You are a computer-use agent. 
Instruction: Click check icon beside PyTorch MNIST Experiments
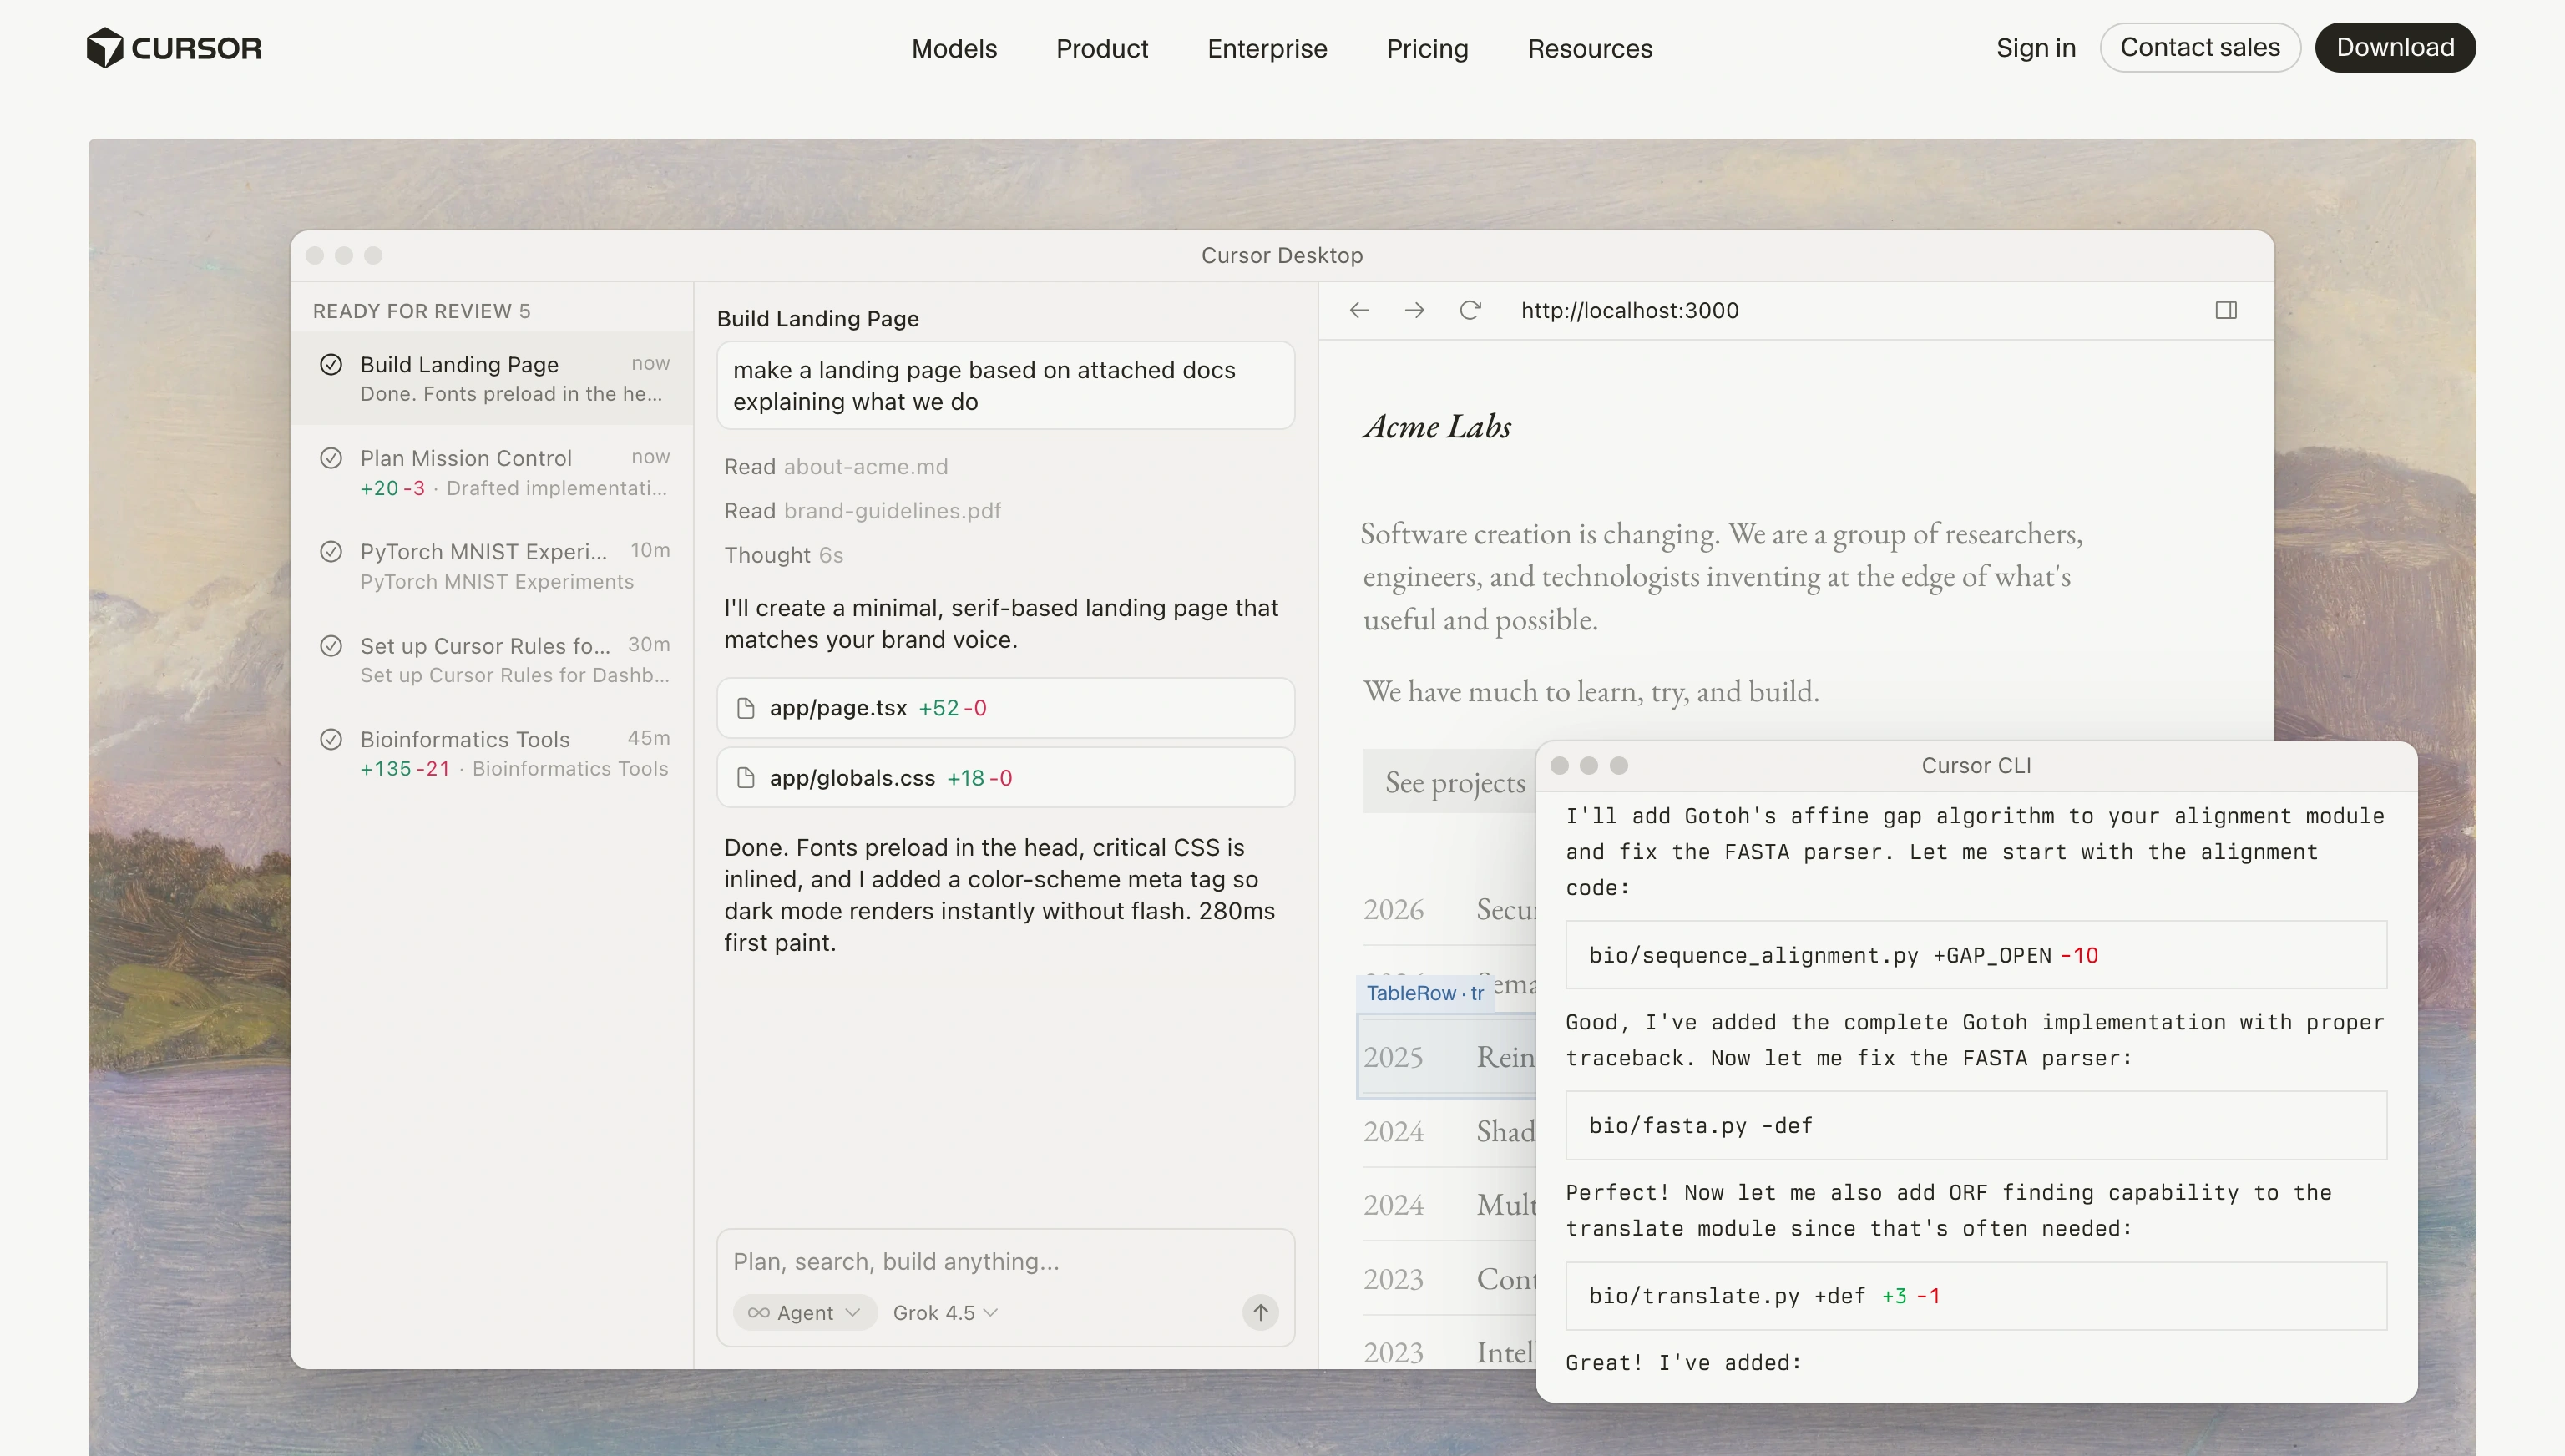coord(331,551)
